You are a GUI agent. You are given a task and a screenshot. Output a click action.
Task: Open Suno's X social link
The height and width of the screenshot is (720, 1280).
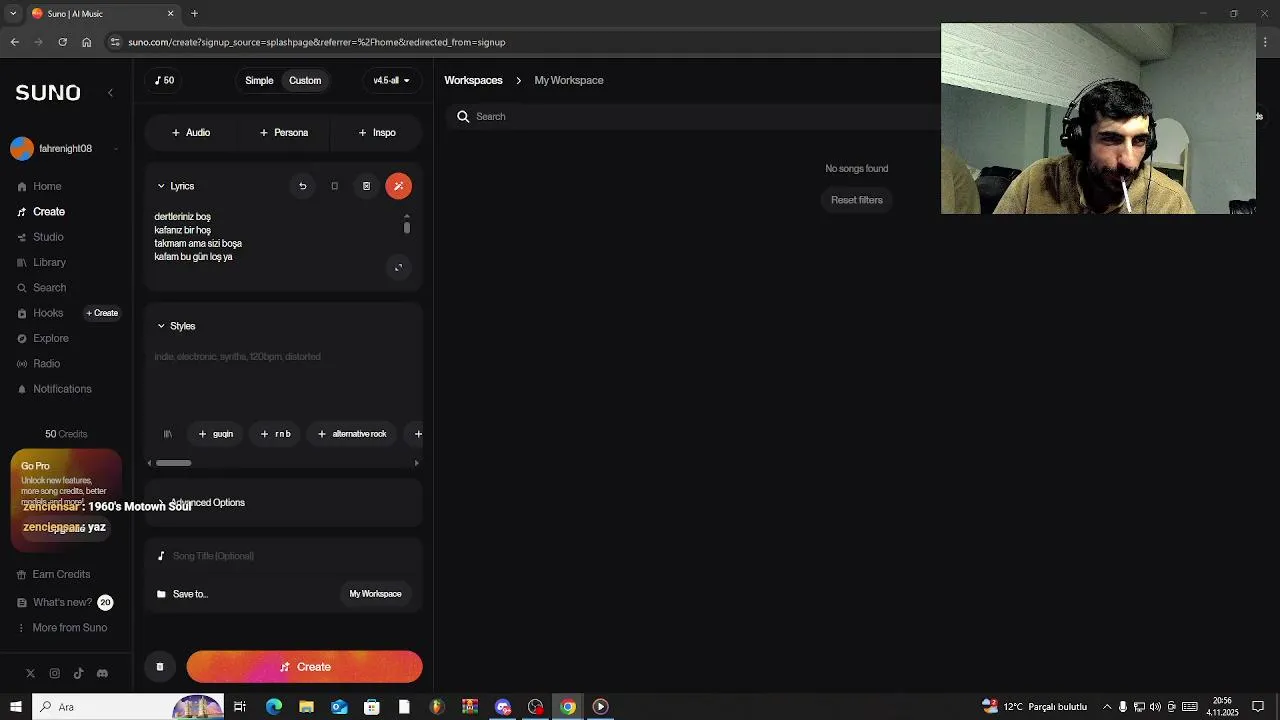point(30,674)
